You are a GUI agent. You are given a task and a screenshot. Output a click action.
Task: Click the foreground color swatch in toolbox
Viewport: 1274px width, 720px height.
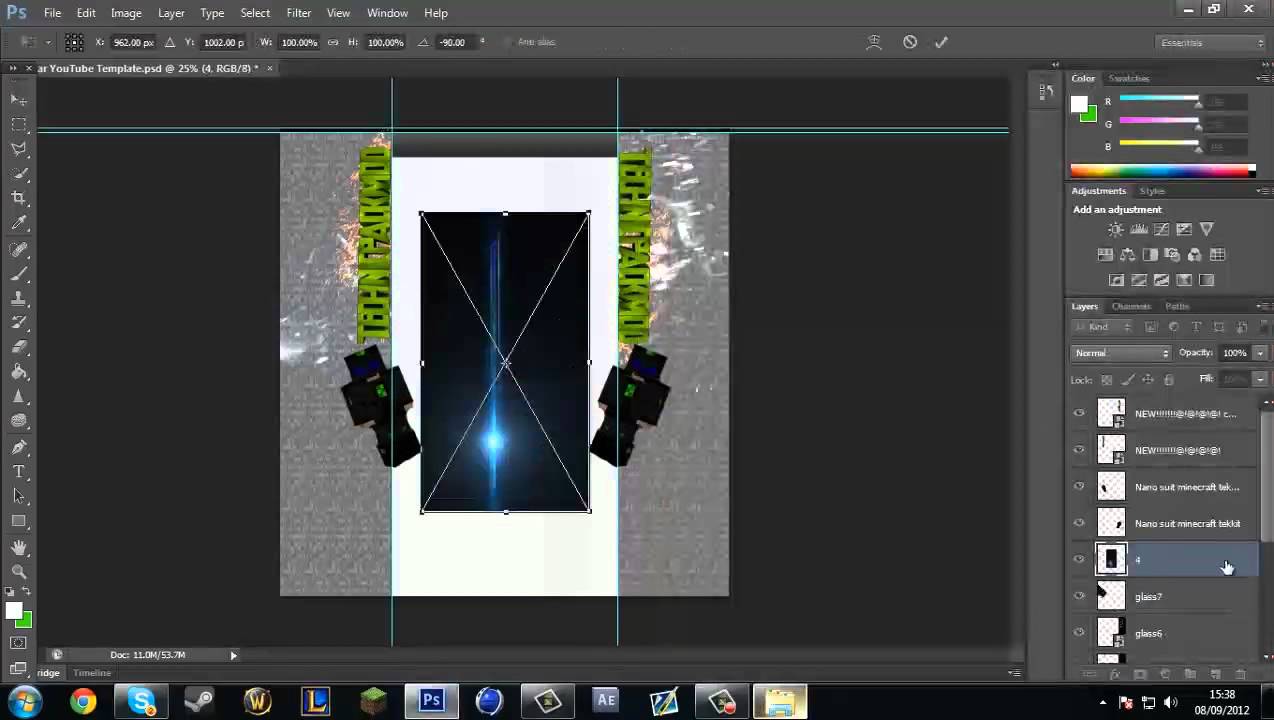pos(15,612)
